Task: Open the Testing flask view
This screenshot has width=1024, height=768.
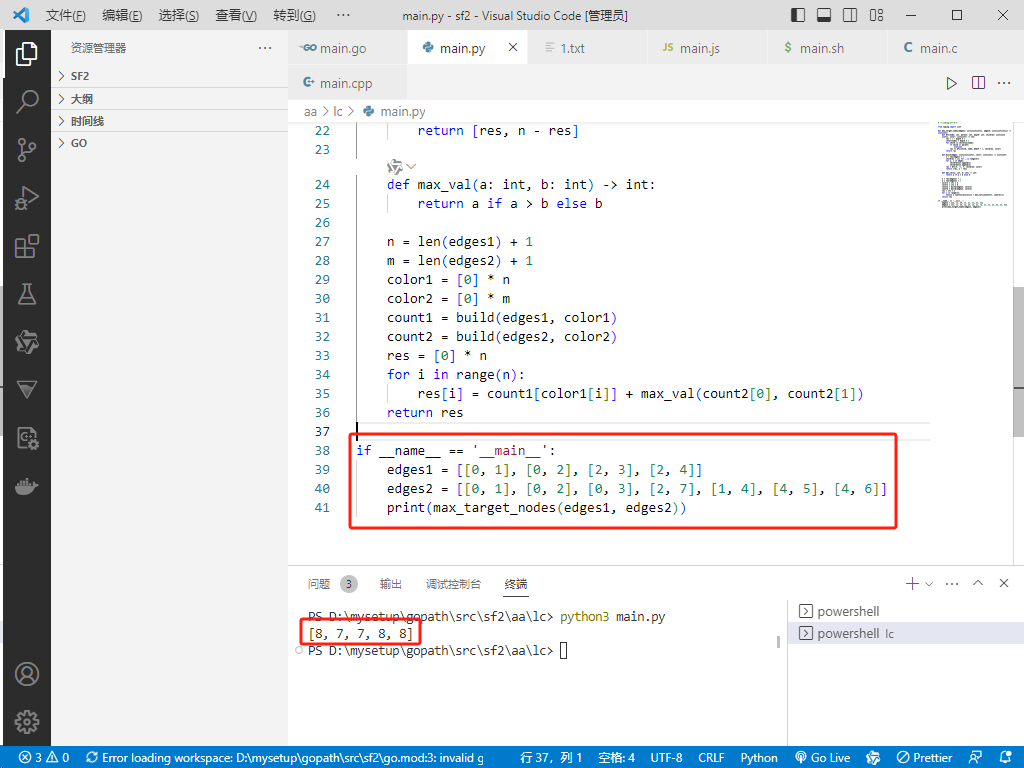Action: pos(27,294)
